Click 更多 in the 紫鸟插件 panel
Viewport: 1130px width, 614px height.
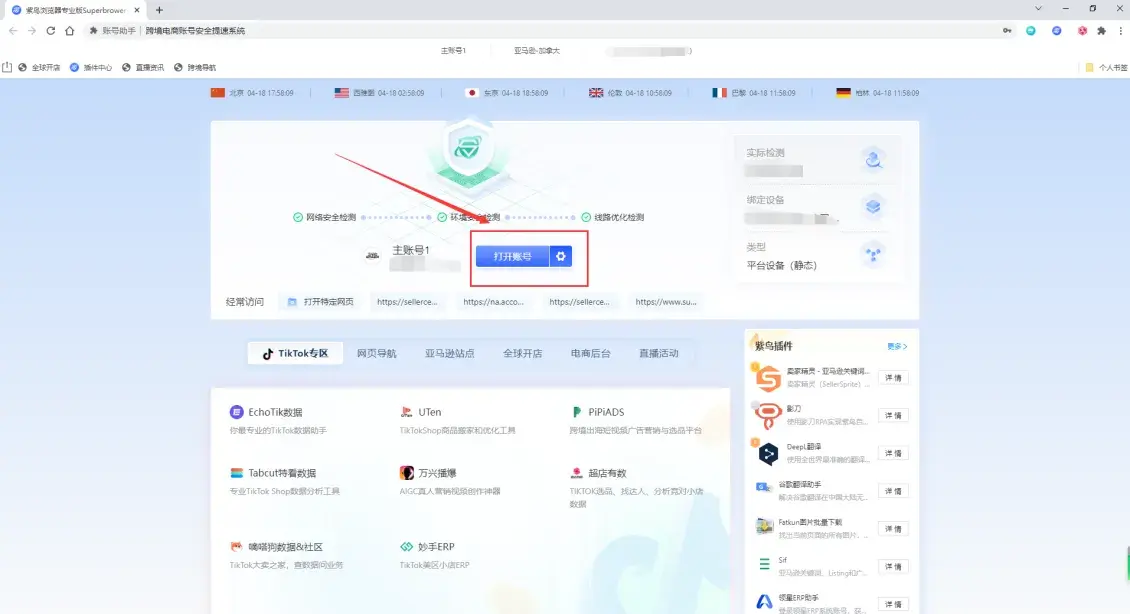897,347
